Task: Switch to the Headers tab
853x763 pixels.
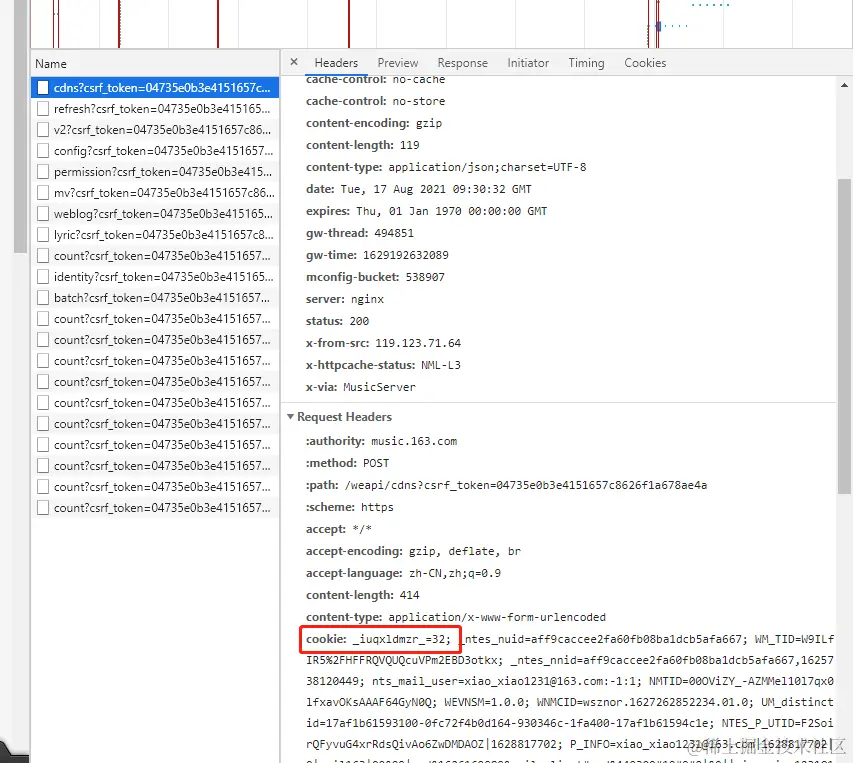Action: tap(336, 63)
